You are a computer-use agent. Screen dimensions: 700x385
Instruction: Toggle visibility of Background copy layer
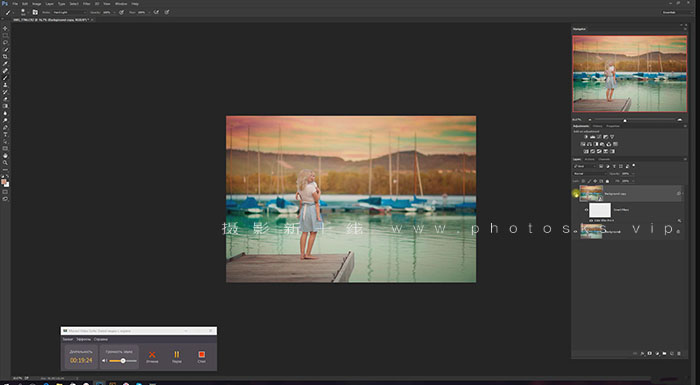(x=576, y=194)
